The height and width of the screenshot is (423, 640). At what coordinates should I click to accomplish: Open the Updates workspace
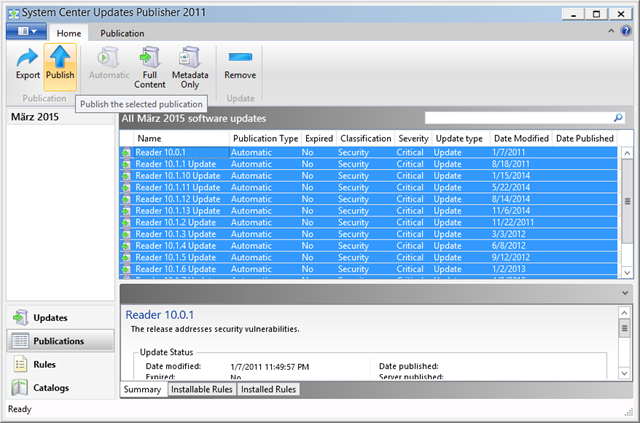click(60, 318)
